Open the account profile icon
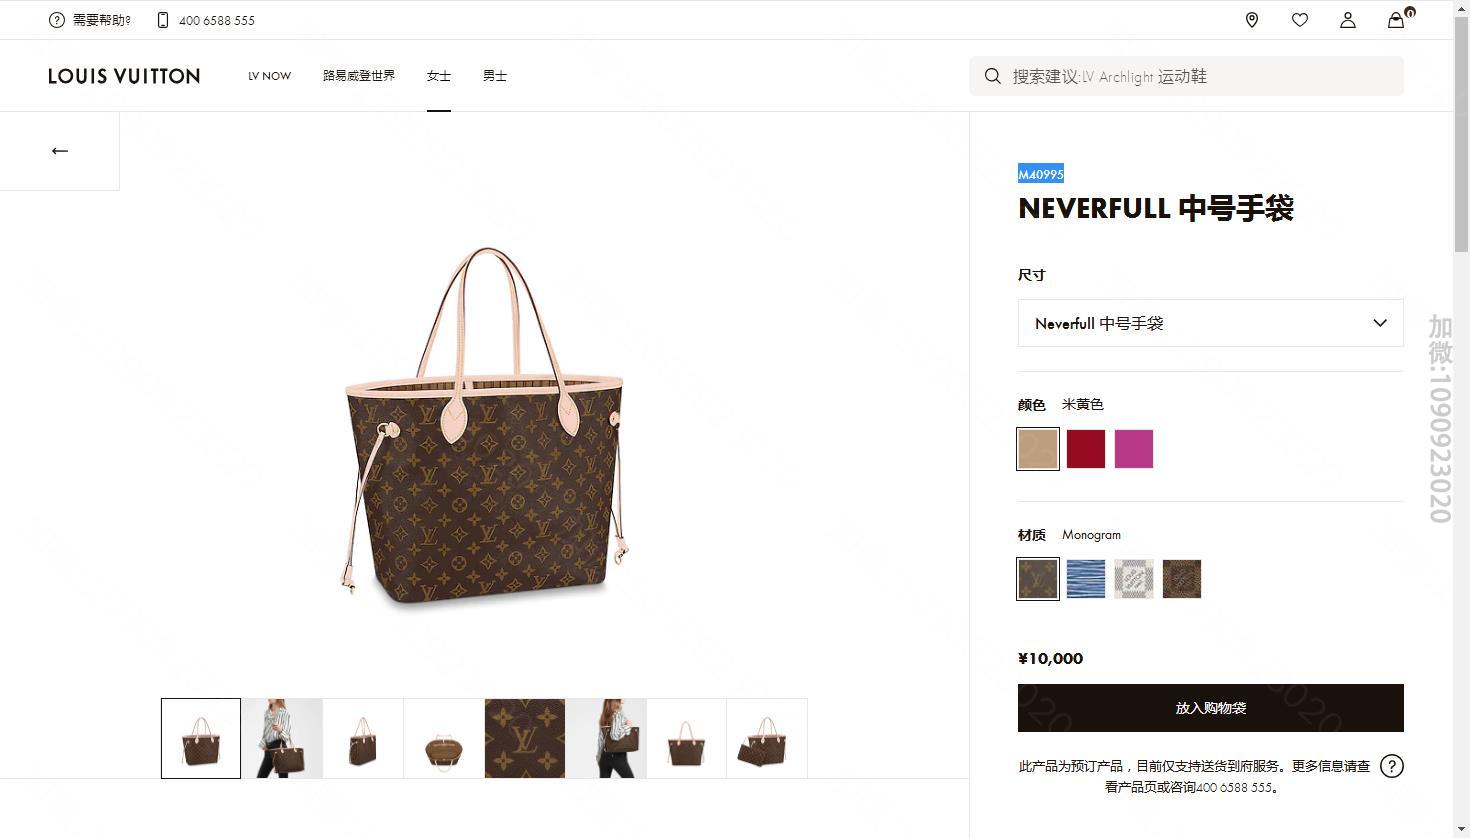The image size is (1470, 838). point(1348,20)
